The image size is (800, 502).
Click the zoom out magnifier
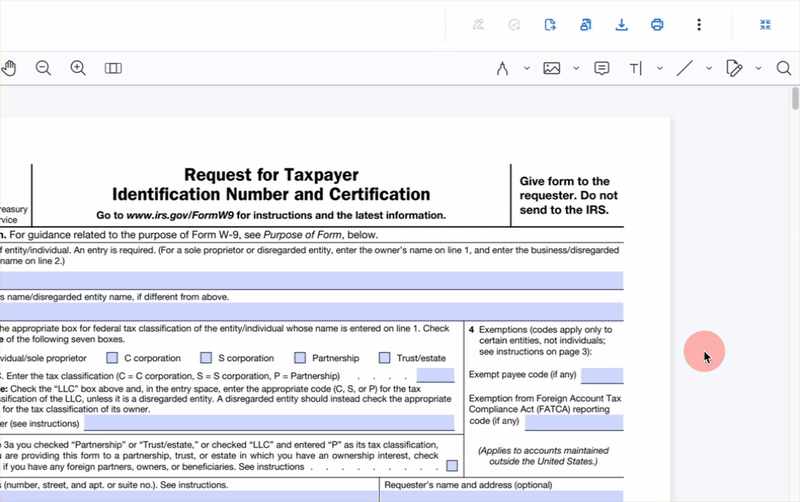tap(43, 68)
